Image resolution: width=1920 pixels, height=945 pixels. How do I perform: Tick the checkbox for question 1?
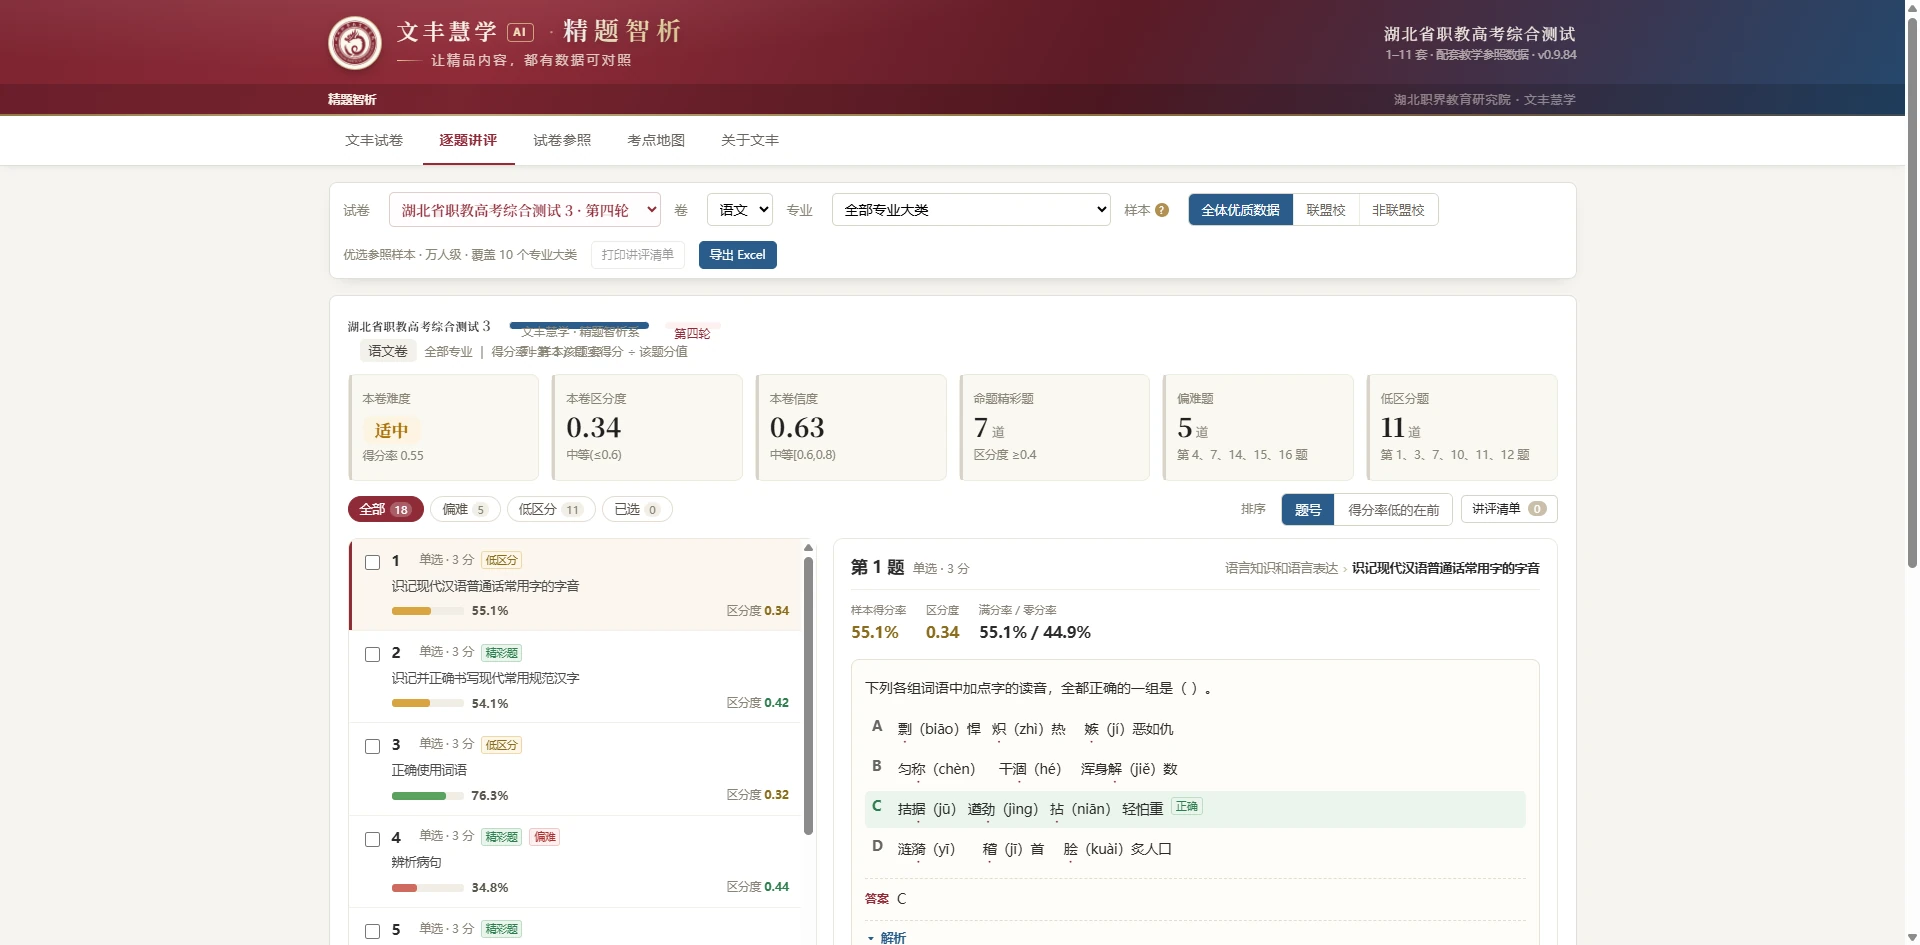click(x=373, y=562)
